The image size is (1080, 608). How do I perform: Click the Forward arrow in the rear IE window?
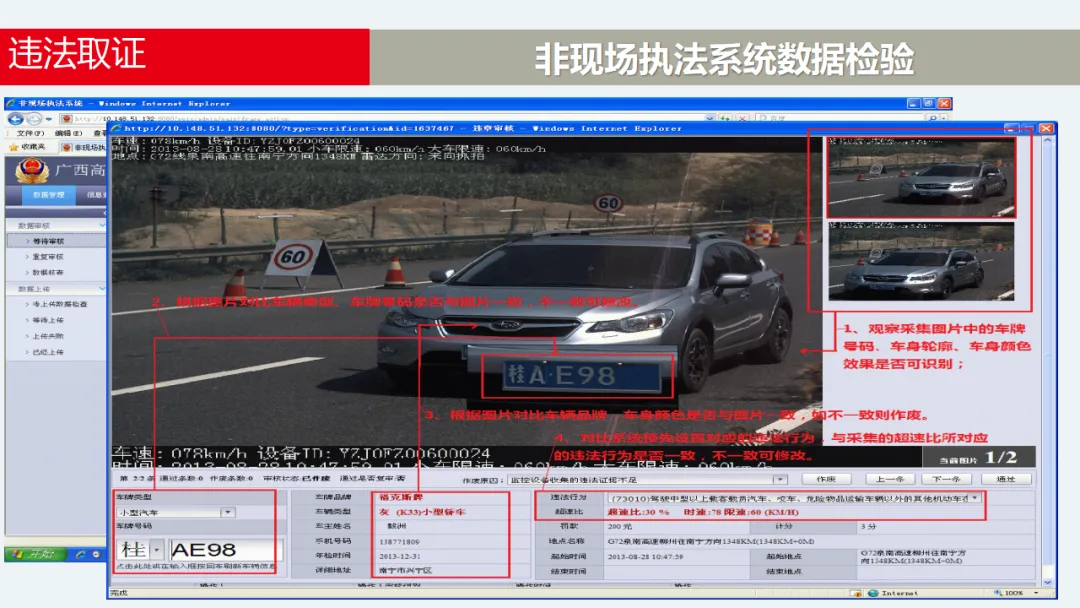[x=33, y=118]
